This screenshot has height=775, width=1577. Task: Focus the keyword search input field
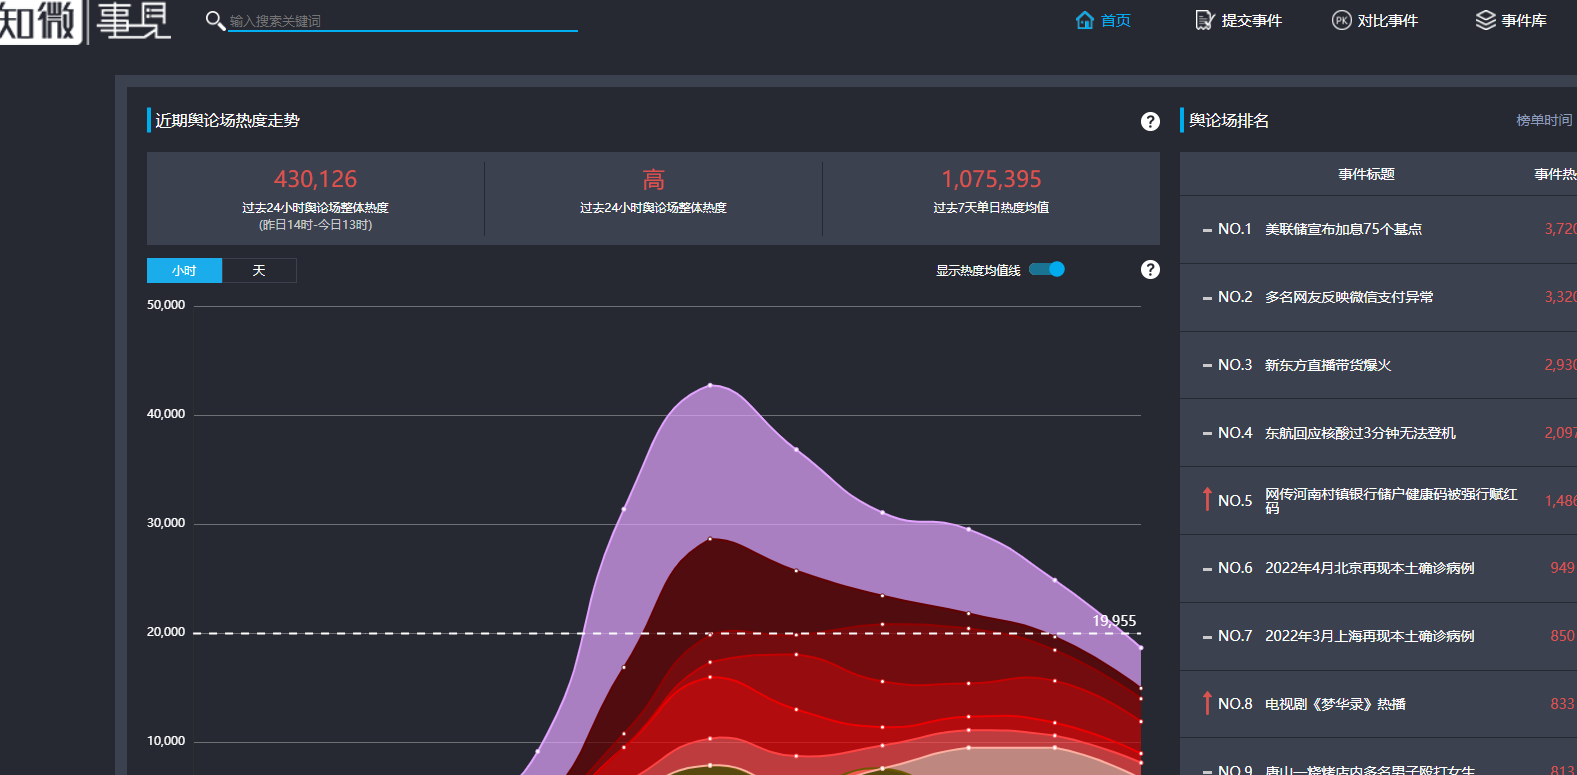403,21
